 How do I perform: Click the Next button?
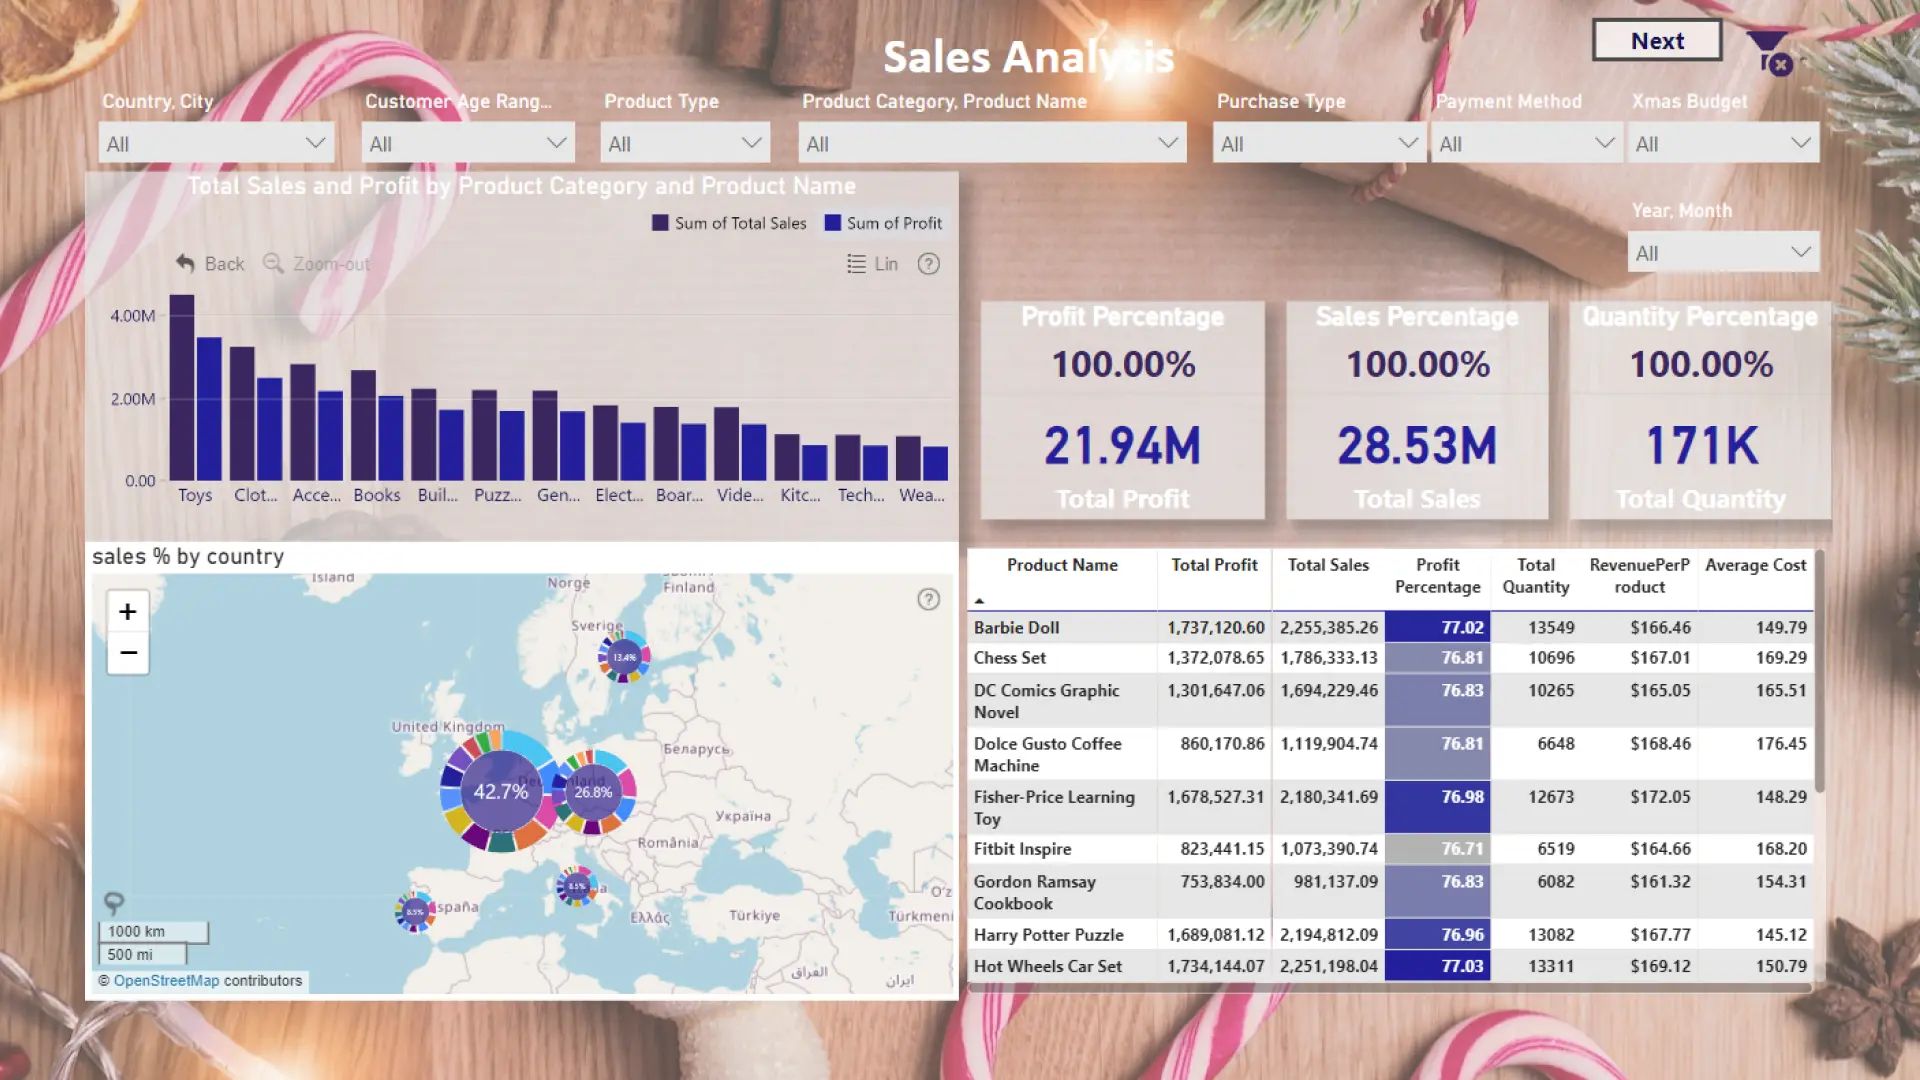(x=1657, y=41)
